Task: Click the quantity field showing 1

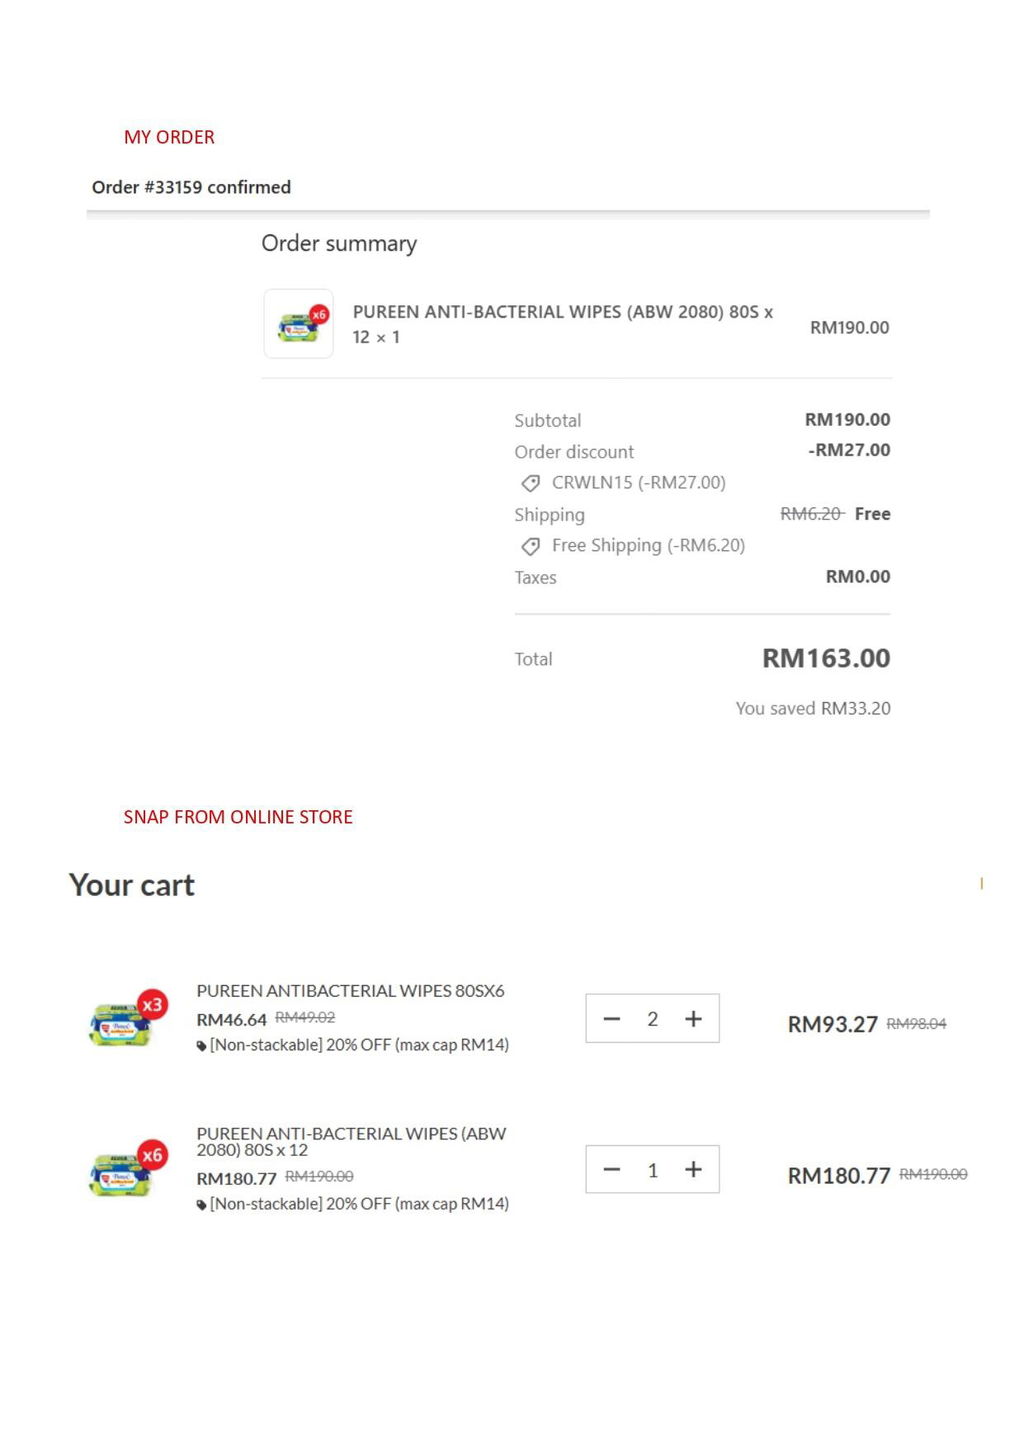Action: pos(652,1170)
